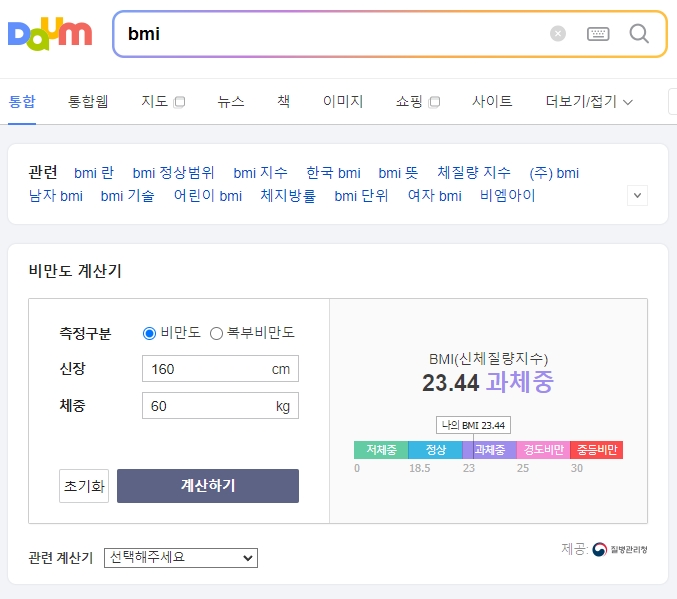Open related search '체질량 지수'
677x599 pixels.
[x=474, y=173]
